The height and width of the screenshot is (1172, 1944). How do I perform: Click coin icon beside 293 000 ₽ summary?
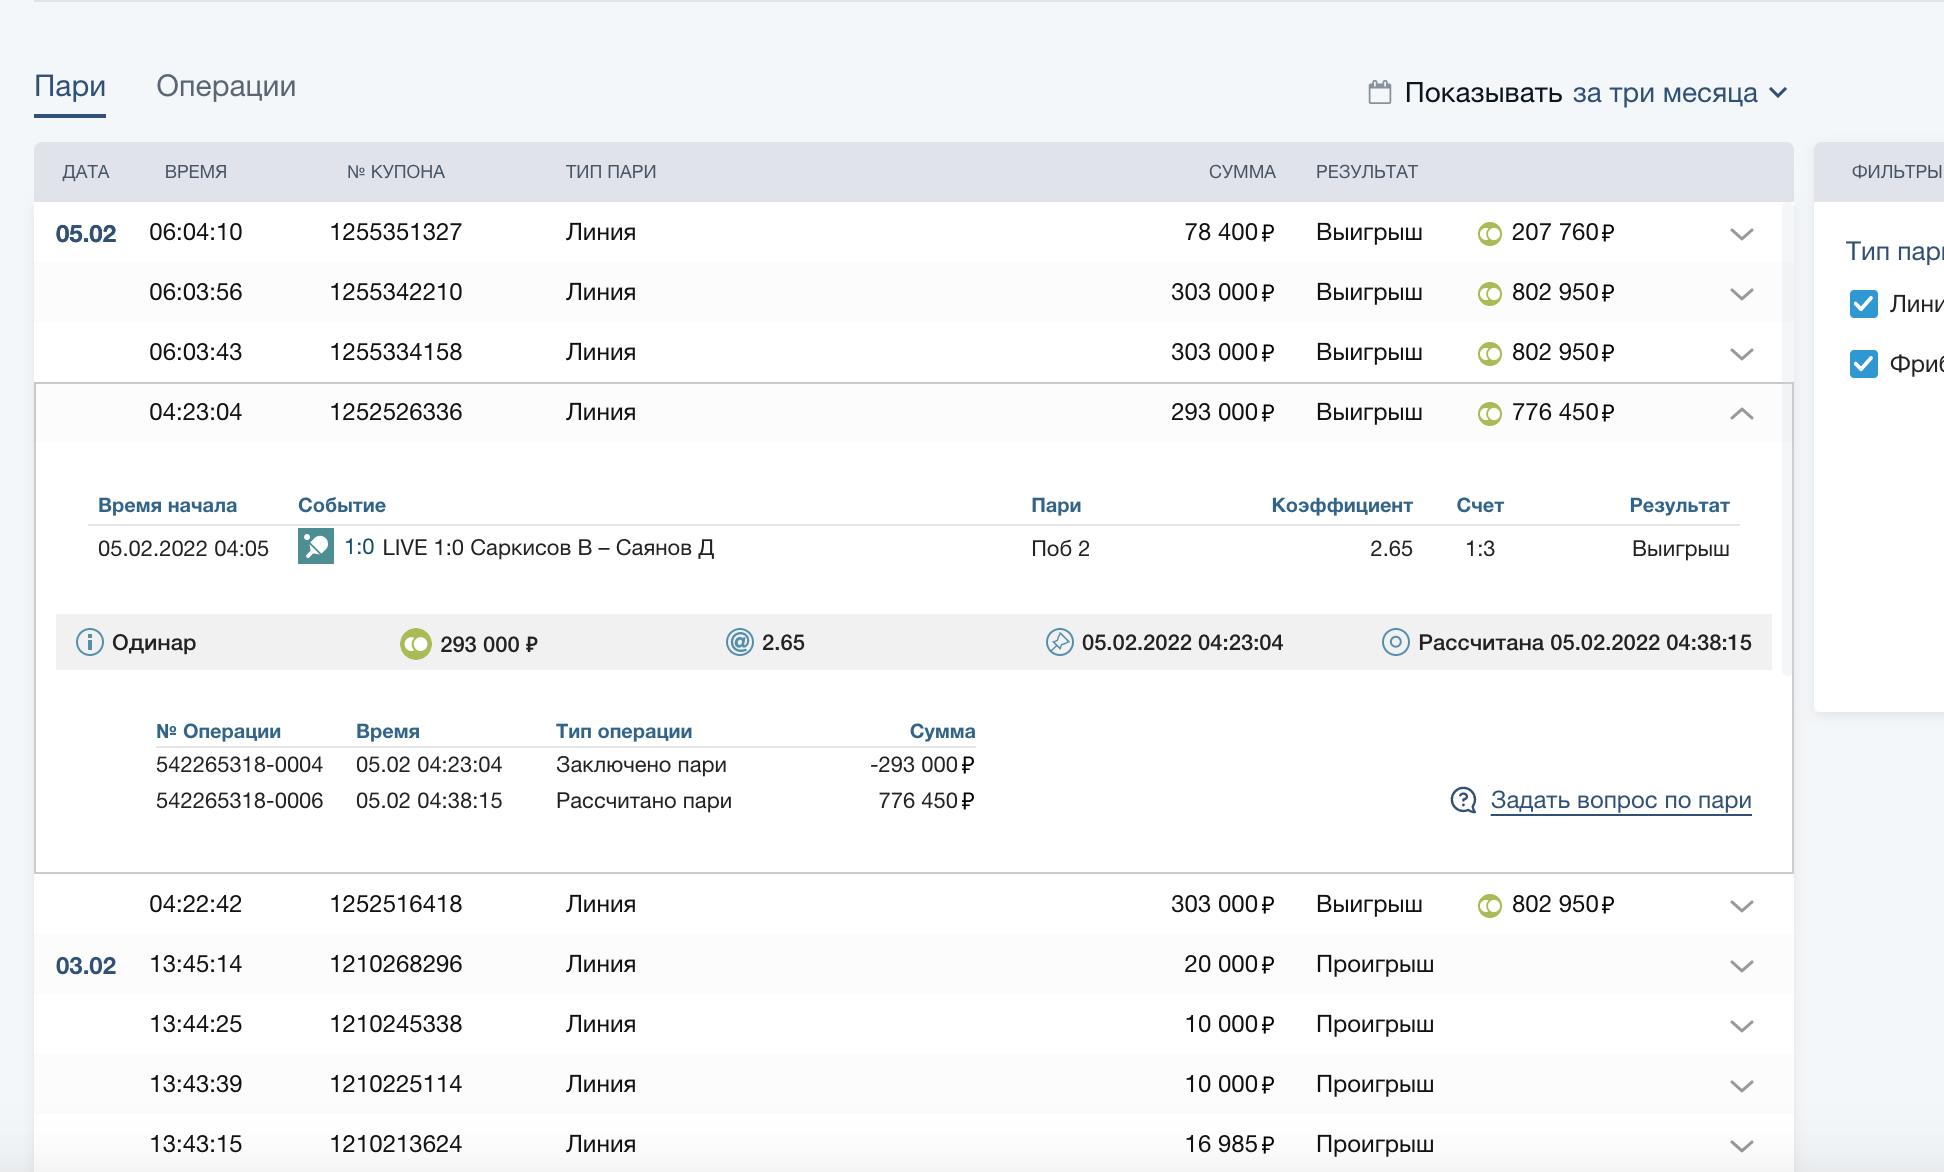(415, 644)
